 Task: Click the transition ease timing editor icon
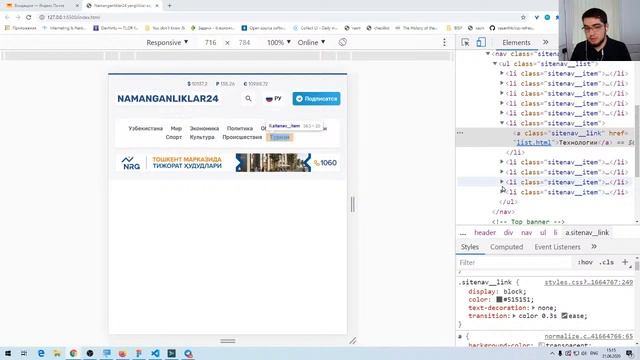click(x=564, y=316)
